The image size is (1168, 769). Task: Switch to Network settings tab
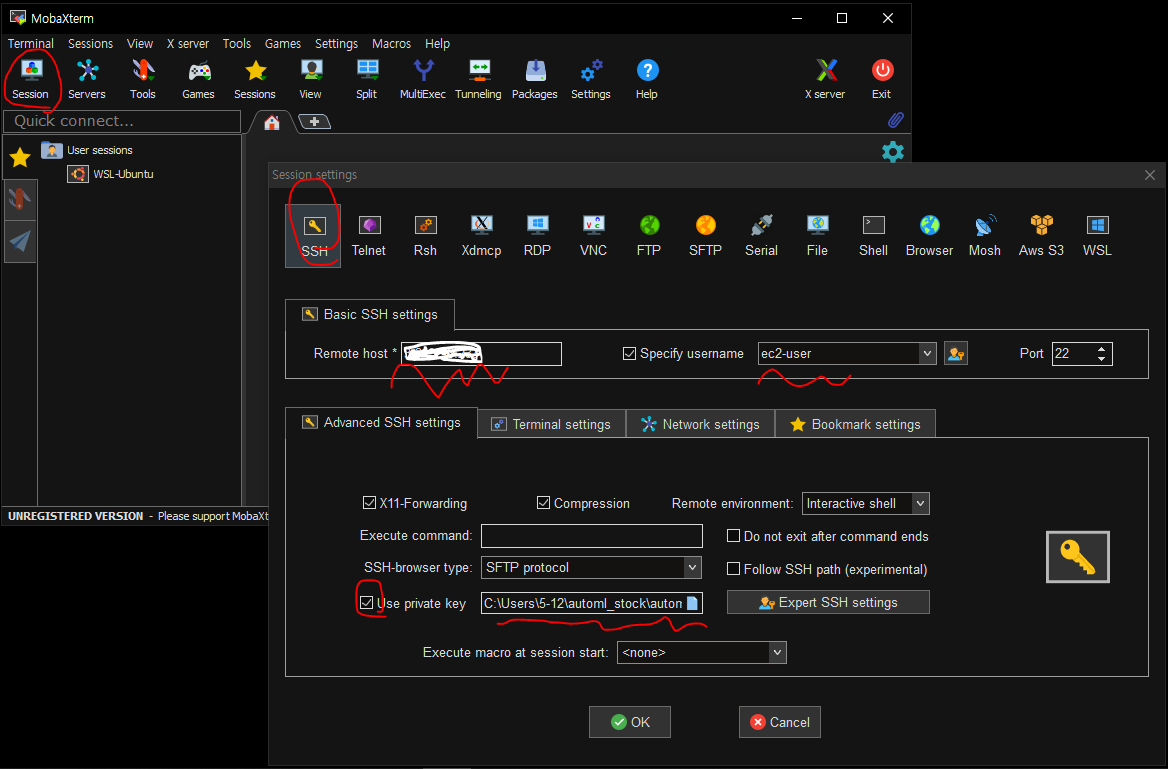(x=700, y=424)
